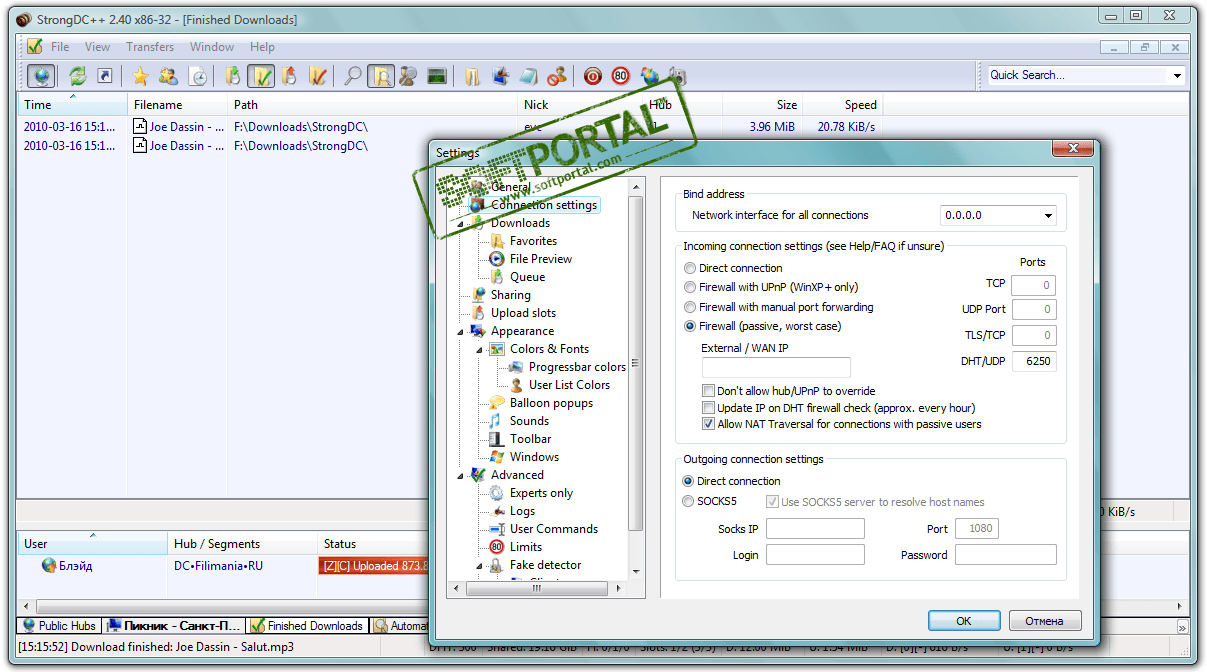Open the Finished Uploads toolbar icon

click(x=317, y=75)
